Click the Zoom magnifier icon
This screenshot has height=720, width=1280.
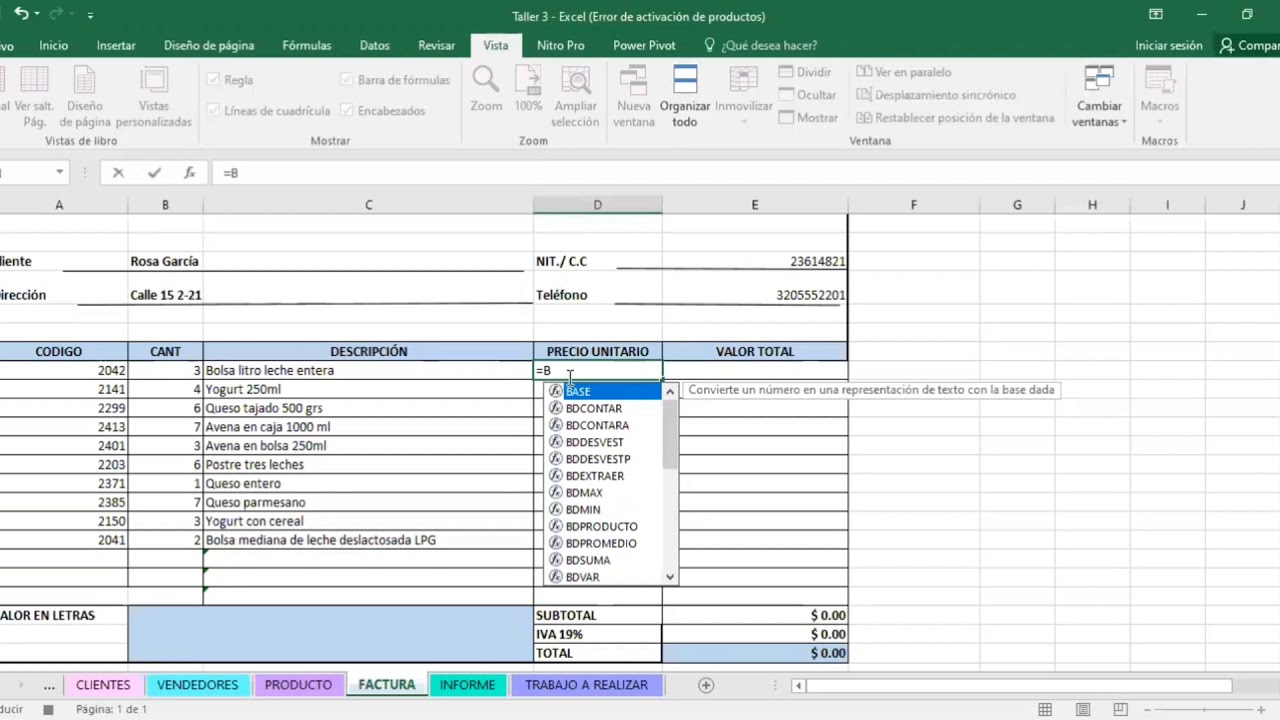(486, 80)
